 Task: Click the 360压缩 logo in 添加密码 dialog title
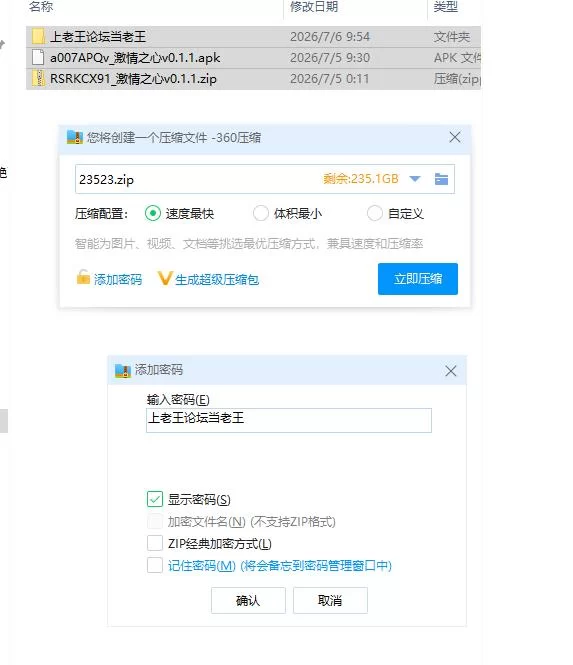click(123, 371)
